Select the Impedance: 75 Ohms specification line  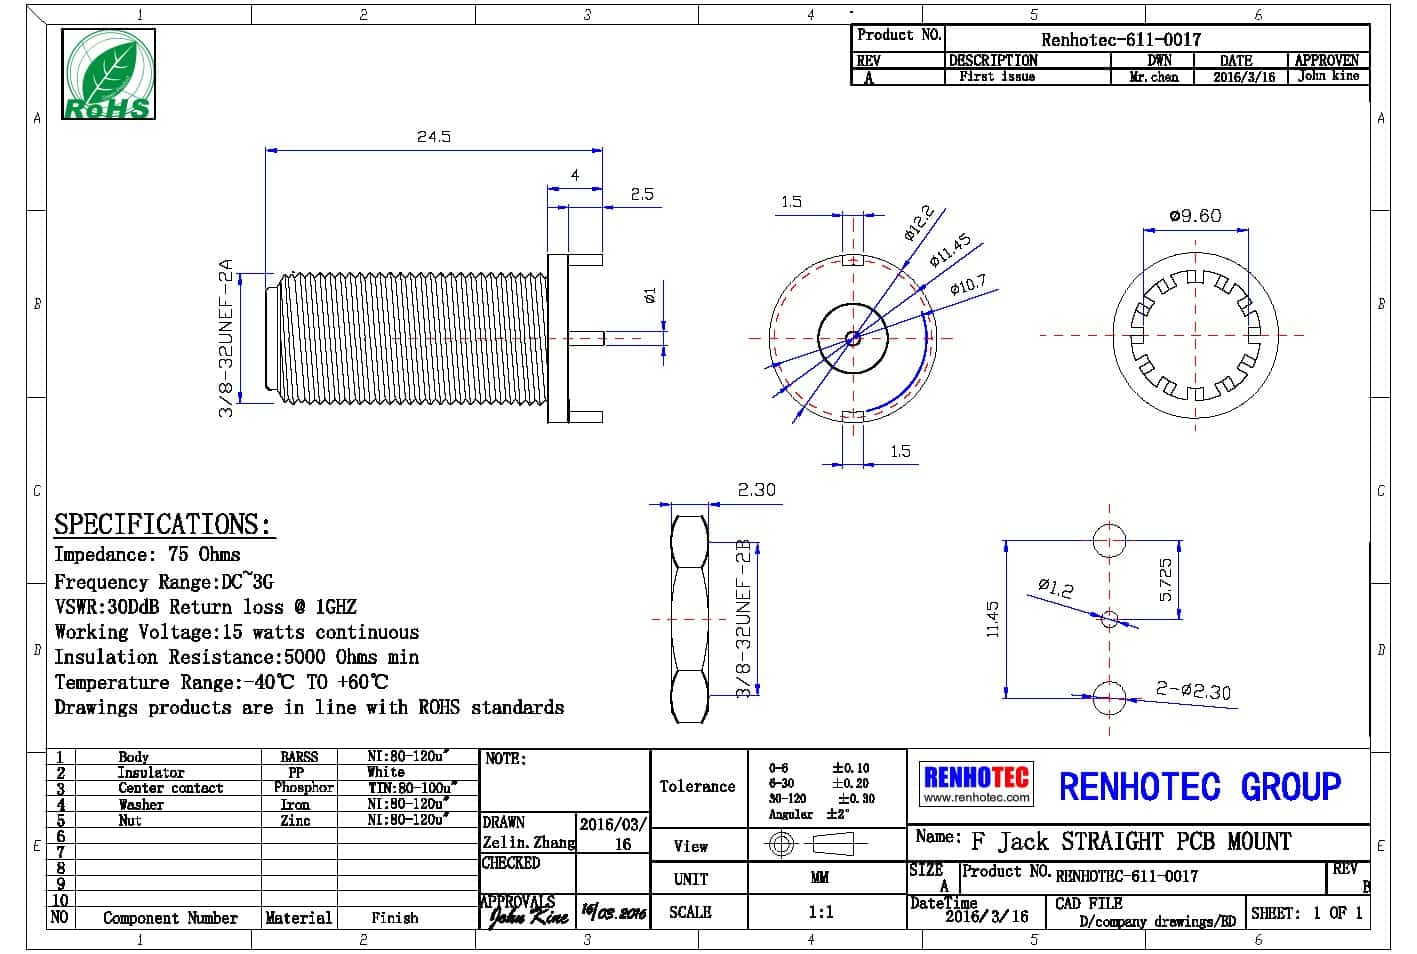click(147, 554)
